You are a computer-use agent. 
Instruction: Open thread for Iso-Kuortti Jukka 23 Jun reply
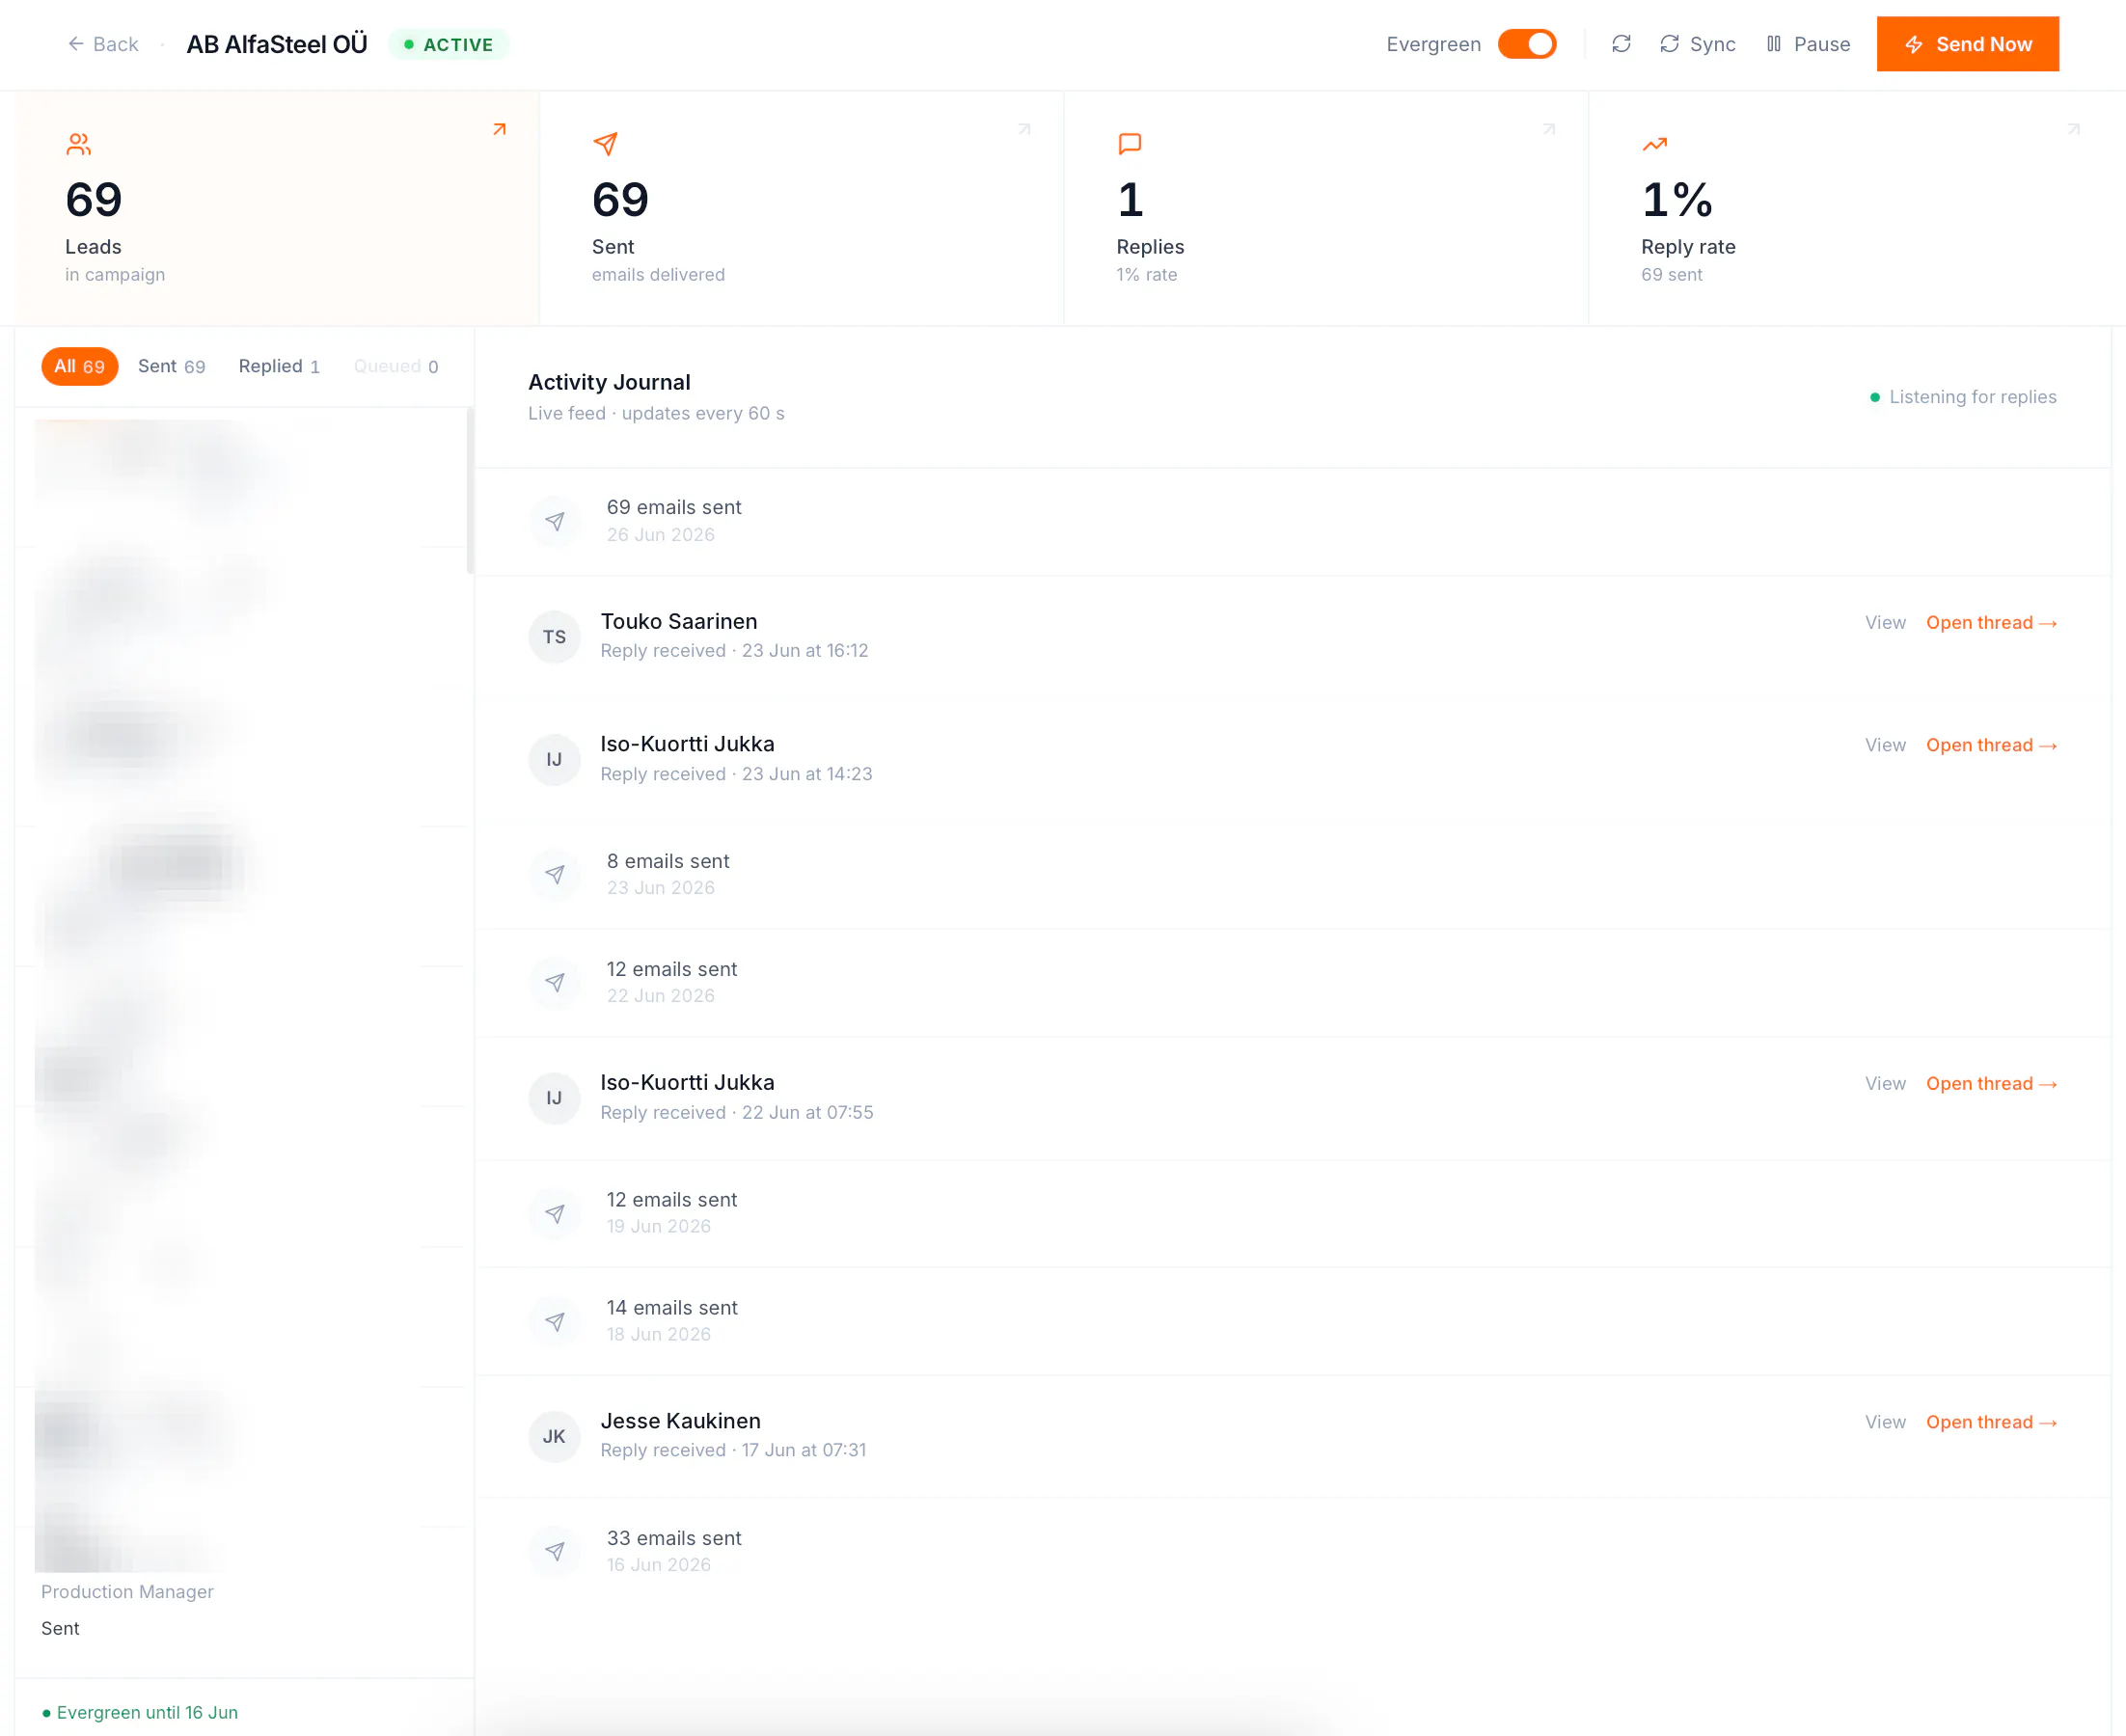pyautogui.click(x=1991, y=746)
